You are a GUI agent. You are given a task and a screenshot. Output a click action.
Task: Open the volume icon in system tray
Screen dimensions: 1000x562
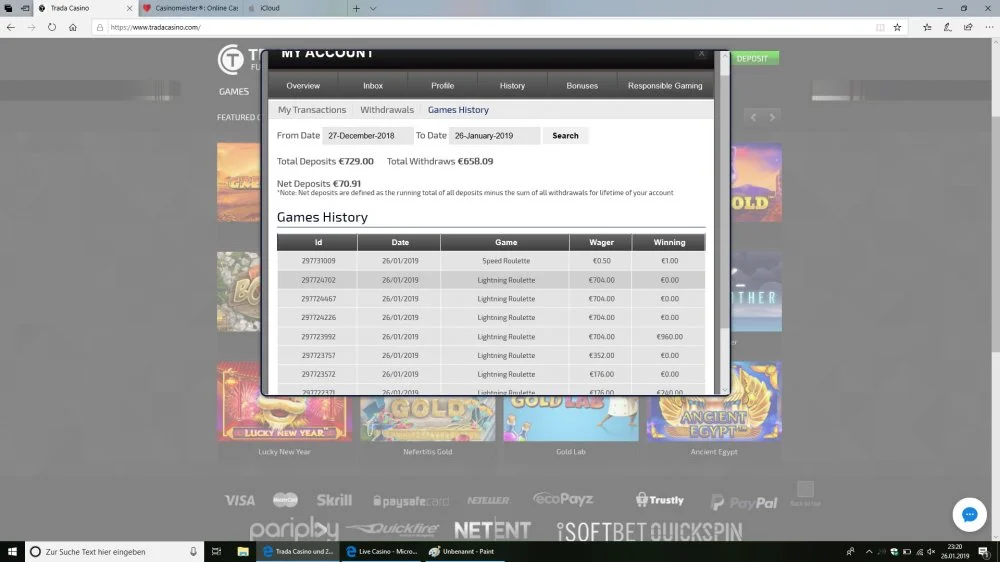coord(931,551)
